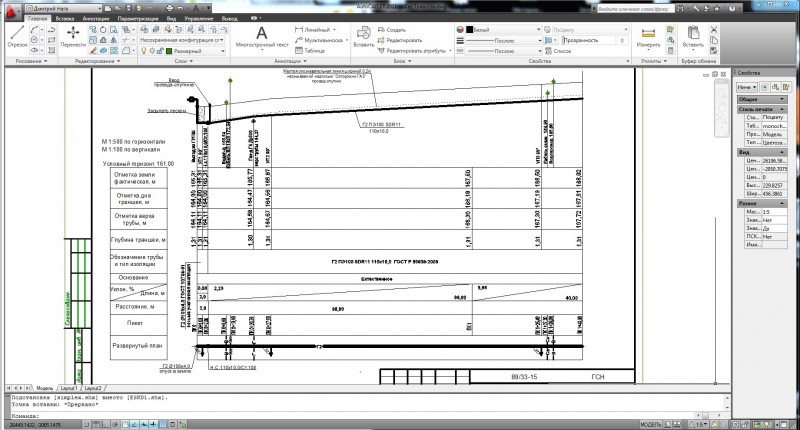Toggle layer freeze sun icon

pyautogui.click(x=152, y=51)
